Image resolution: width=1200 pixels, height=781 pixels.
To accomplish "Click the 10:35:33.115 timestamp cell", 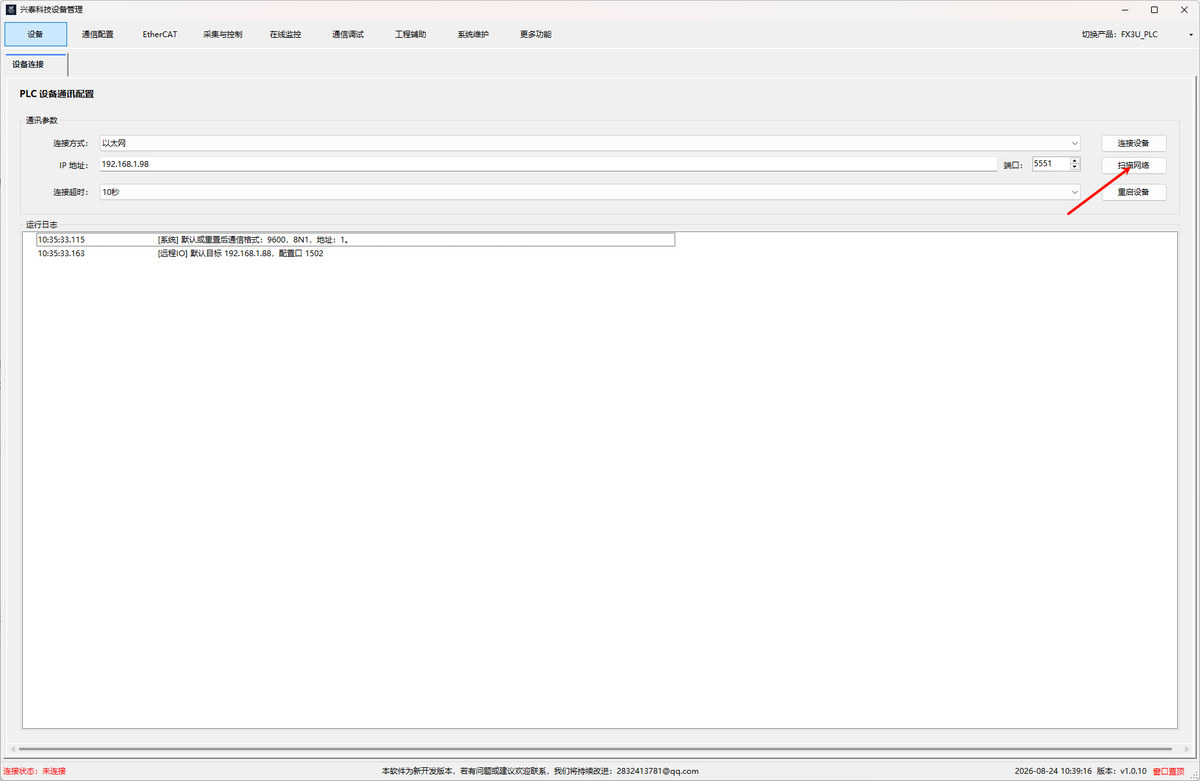I will click(x=61, y=240).
